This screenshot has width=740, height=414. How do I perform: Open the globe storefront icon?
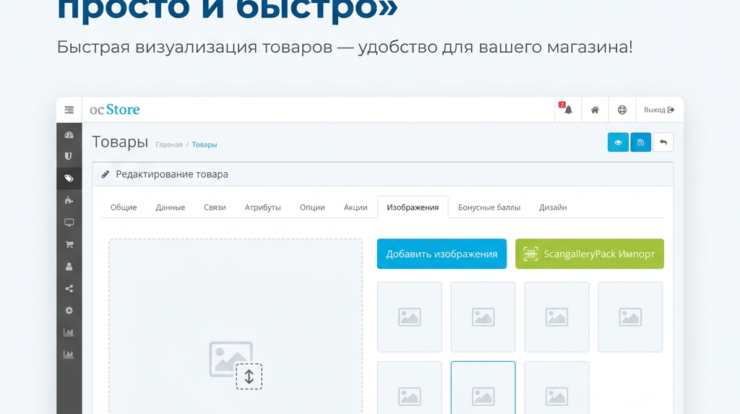click(622, 110)
